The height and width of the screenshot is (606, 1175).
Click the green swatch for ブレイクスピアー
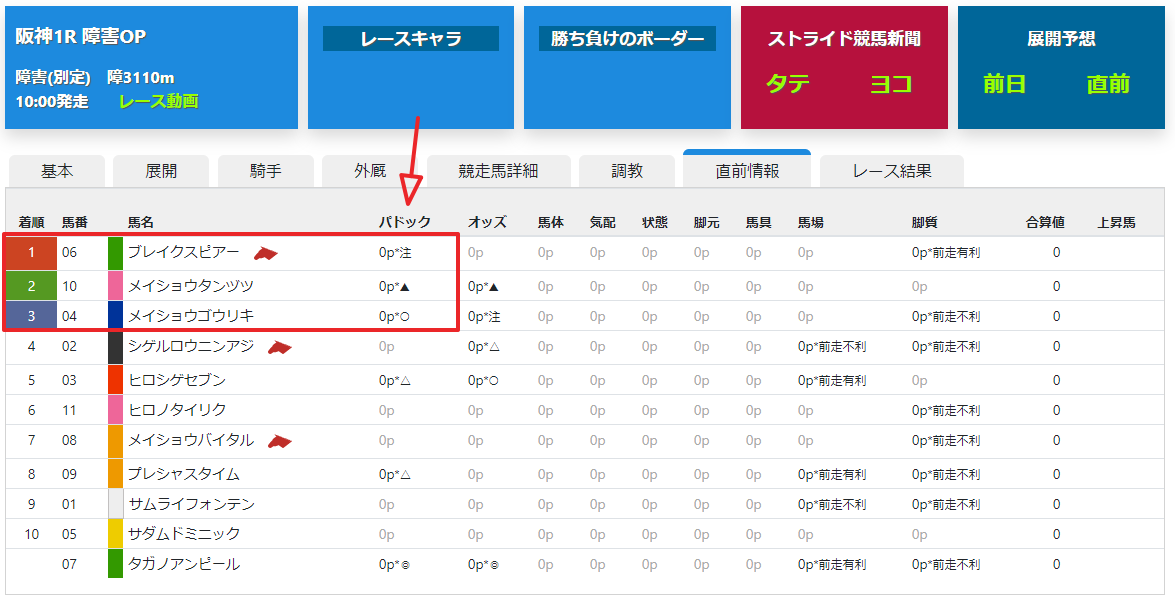point(115,253)
